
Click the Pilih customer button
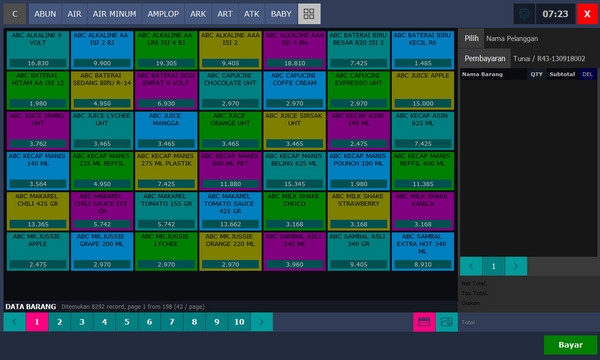click(x=471, y=38)
